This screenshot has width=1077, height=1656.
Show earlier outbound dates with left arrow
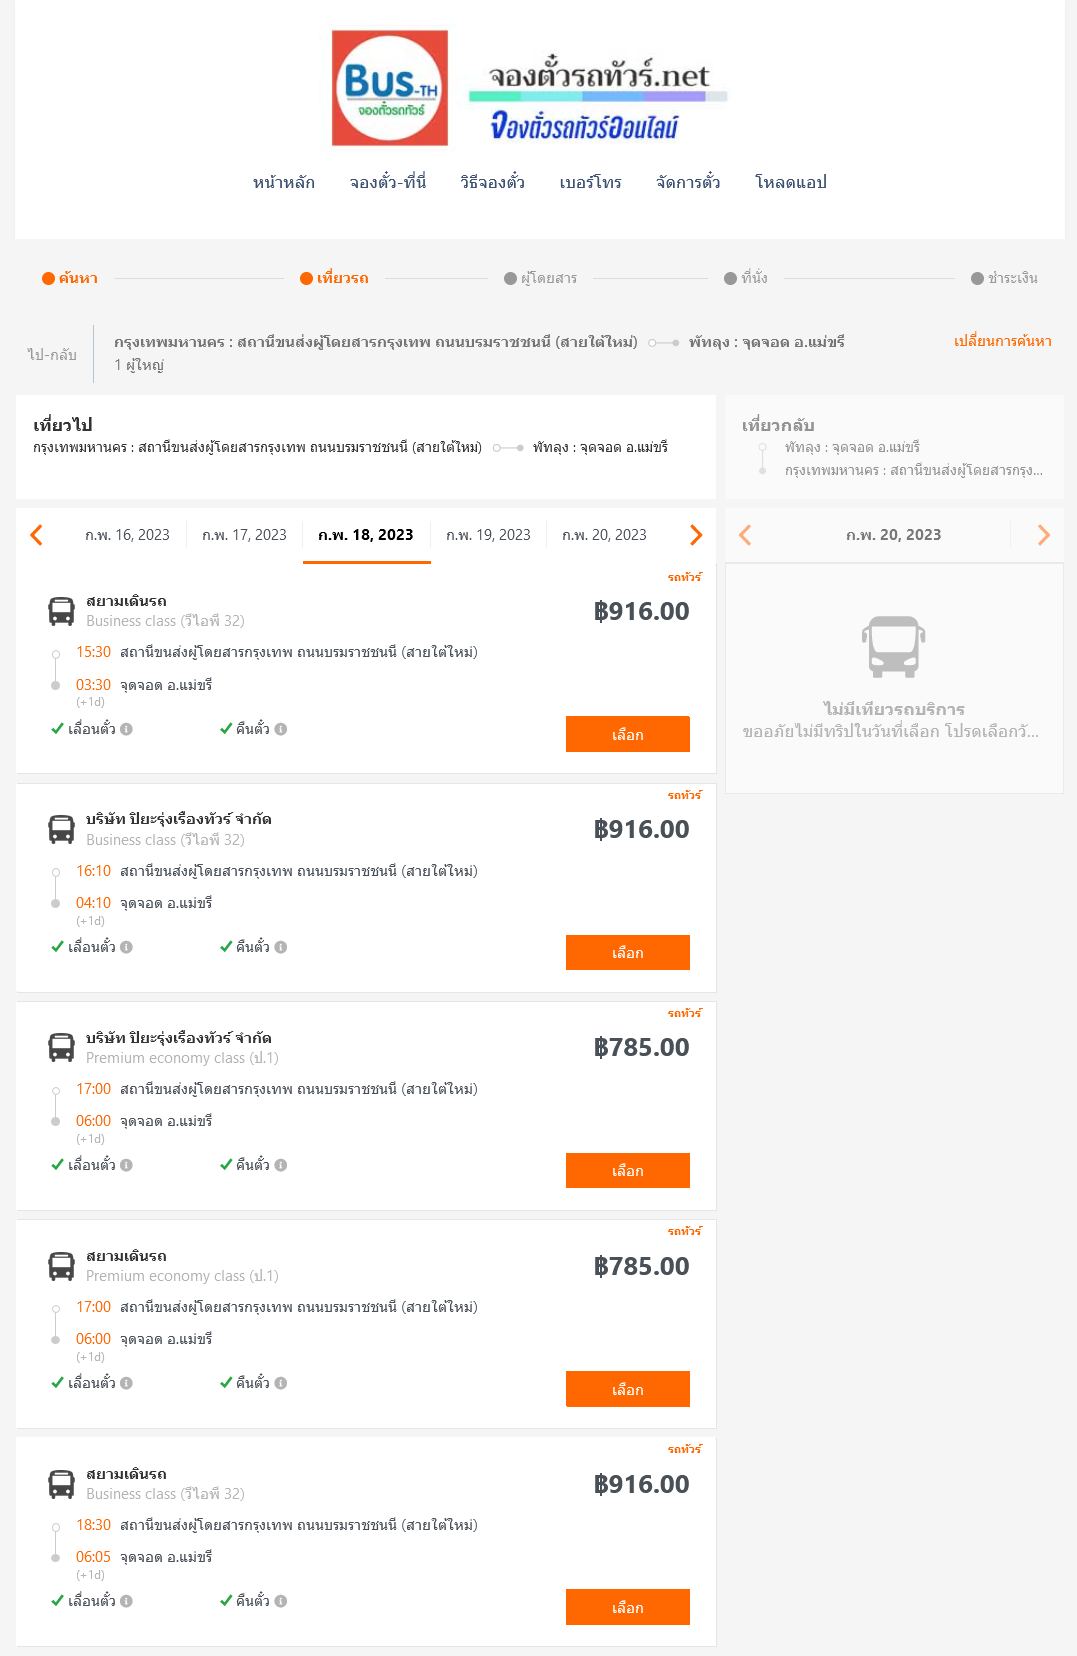click(x=37, y=535)
